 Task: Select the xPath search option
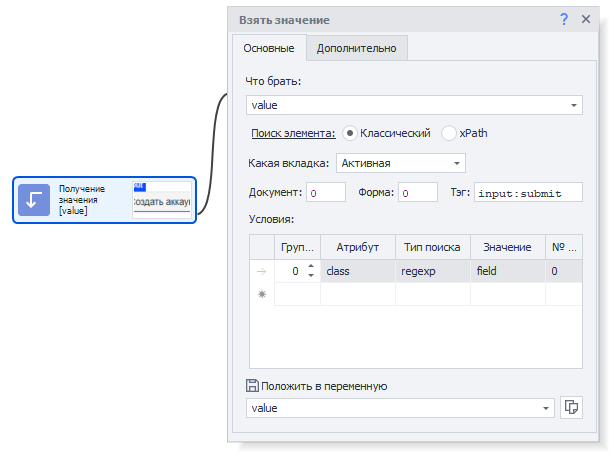pos(449,133)
